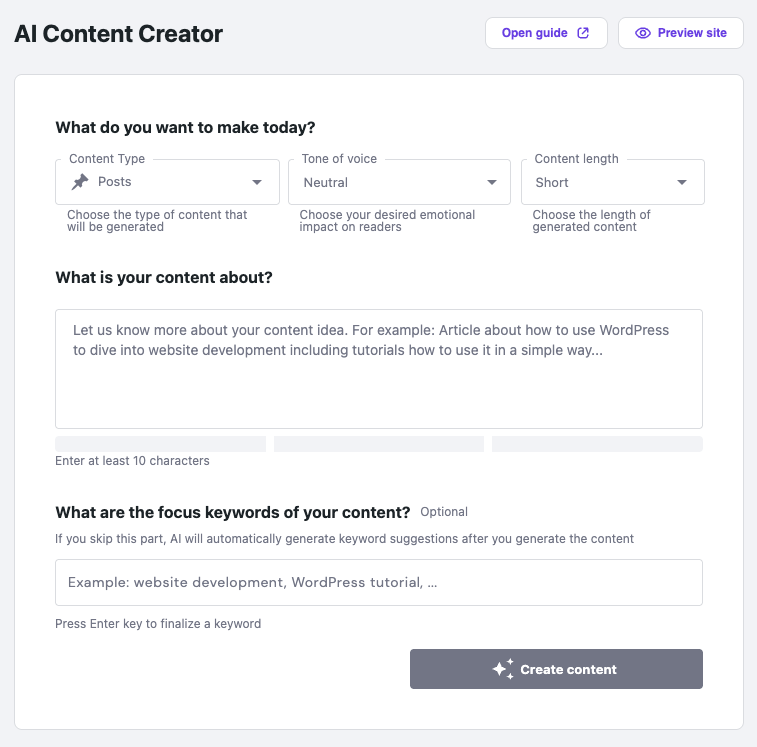Expand the Content Type dropdown arrow
757x747 pixels.
point(258,182)
